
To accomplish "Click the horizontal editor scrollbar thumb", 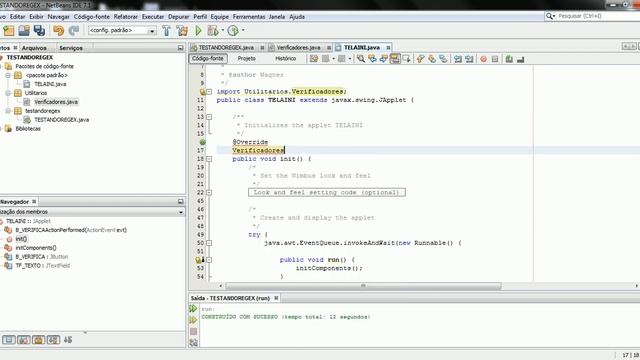I will pos(363,286).
